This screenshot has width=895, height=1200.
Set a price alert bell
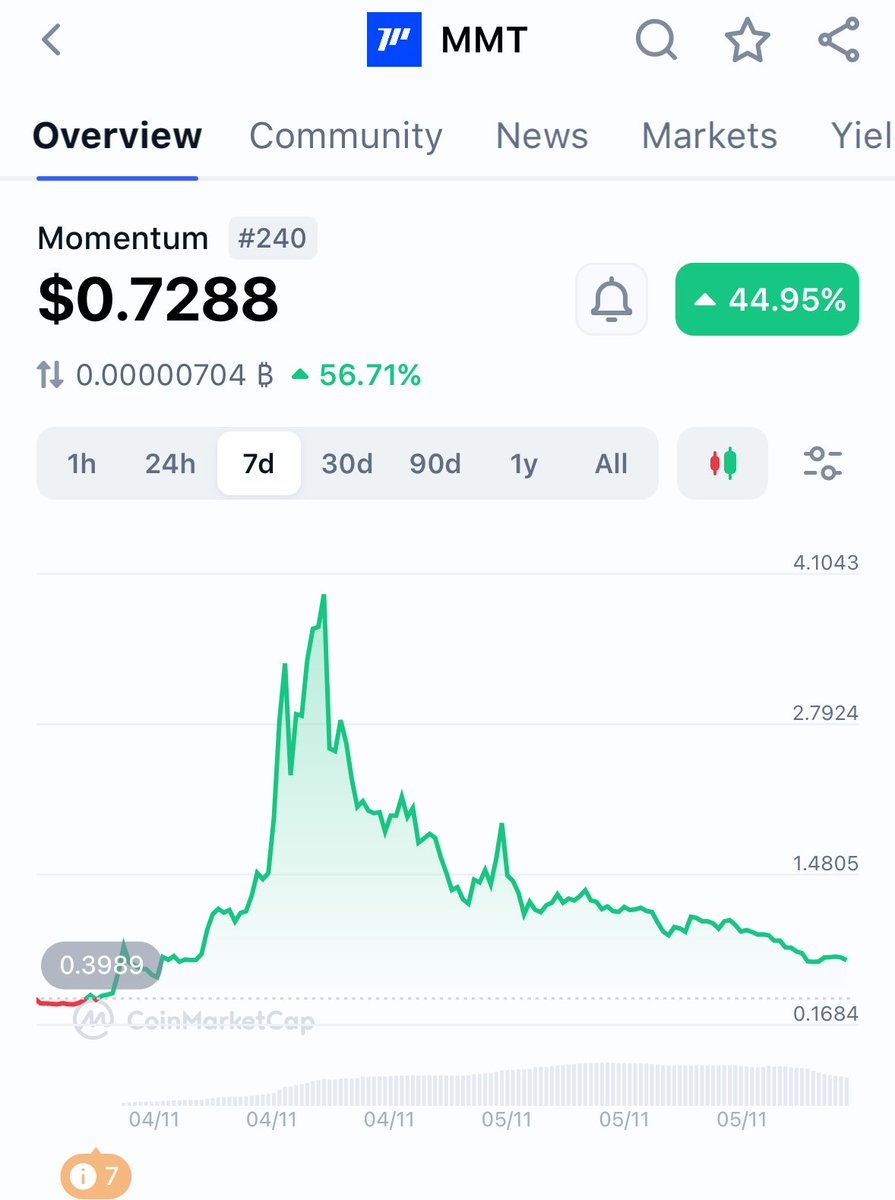point(612,299)
